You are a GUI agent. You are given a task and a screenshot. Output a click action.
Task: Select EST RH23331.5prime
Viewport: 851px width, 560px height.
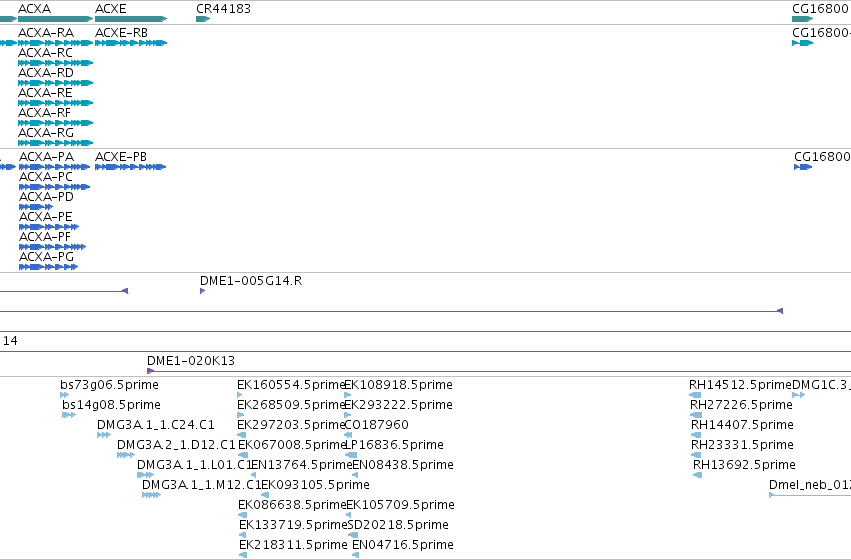(x=696, y=455)
